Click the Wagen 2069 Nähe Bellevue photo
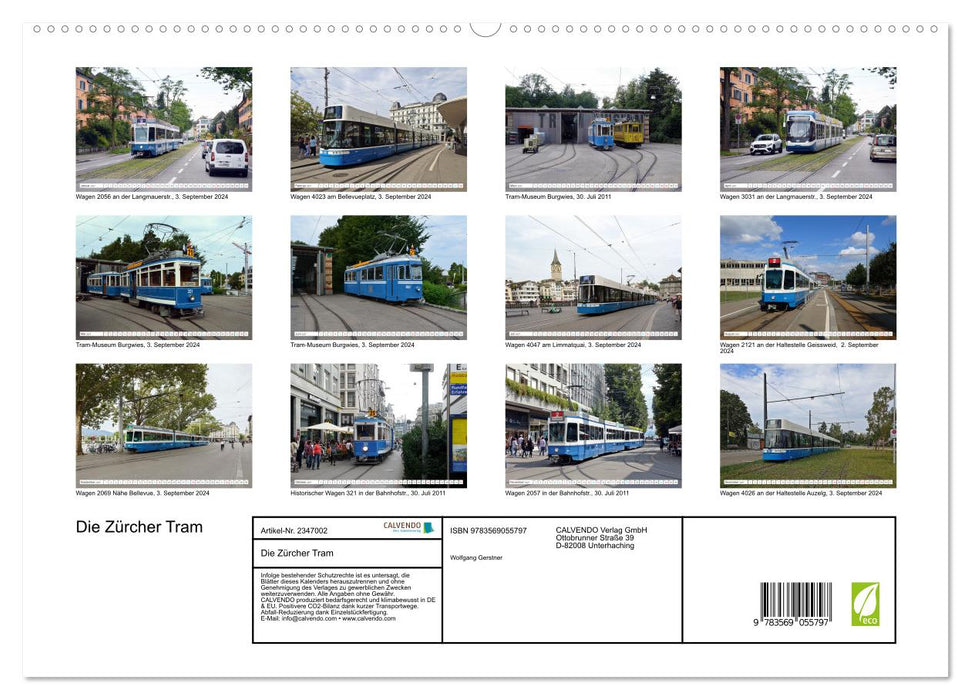Viewport: 971px width, 700px height. pyautogui.click(x=164, y=426)
